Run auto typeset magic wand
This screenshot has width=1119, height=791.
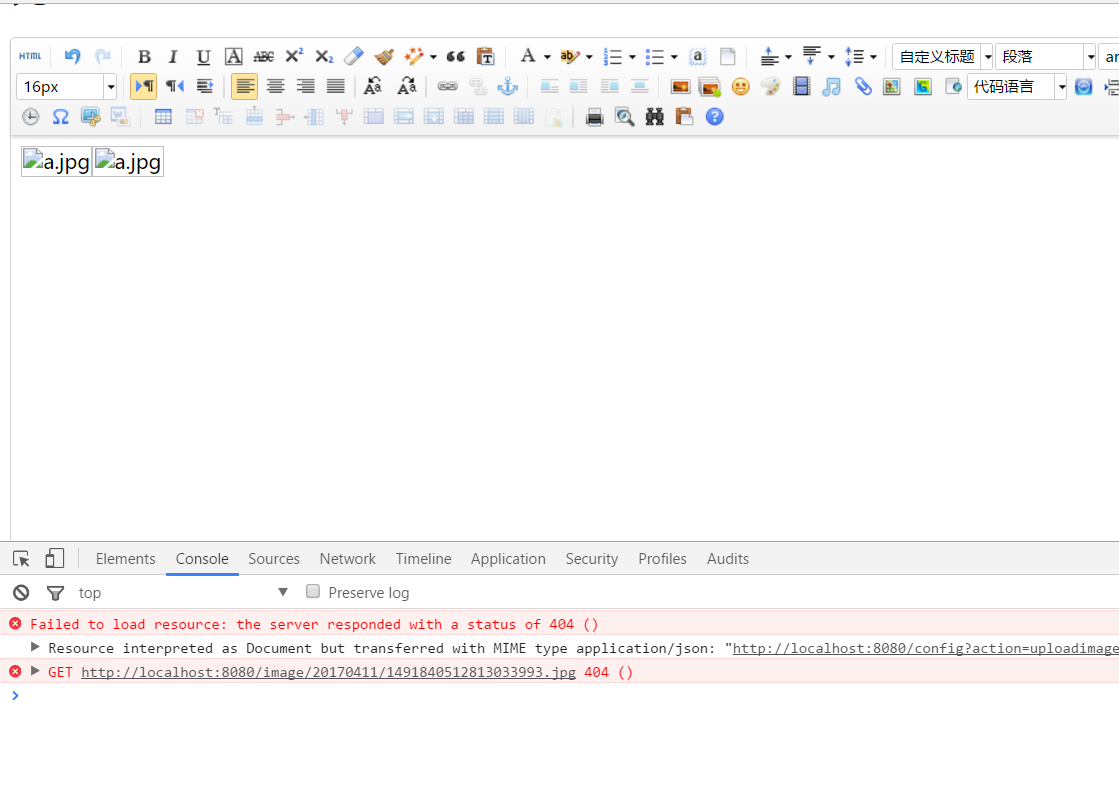[414, 56]
